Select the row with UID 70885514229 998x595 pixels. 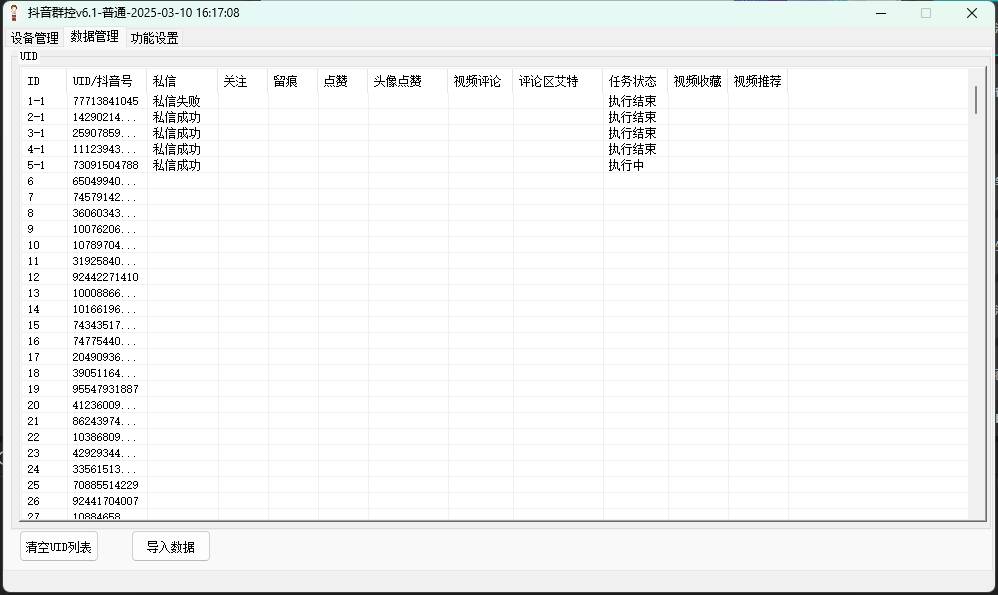(105, 485)
